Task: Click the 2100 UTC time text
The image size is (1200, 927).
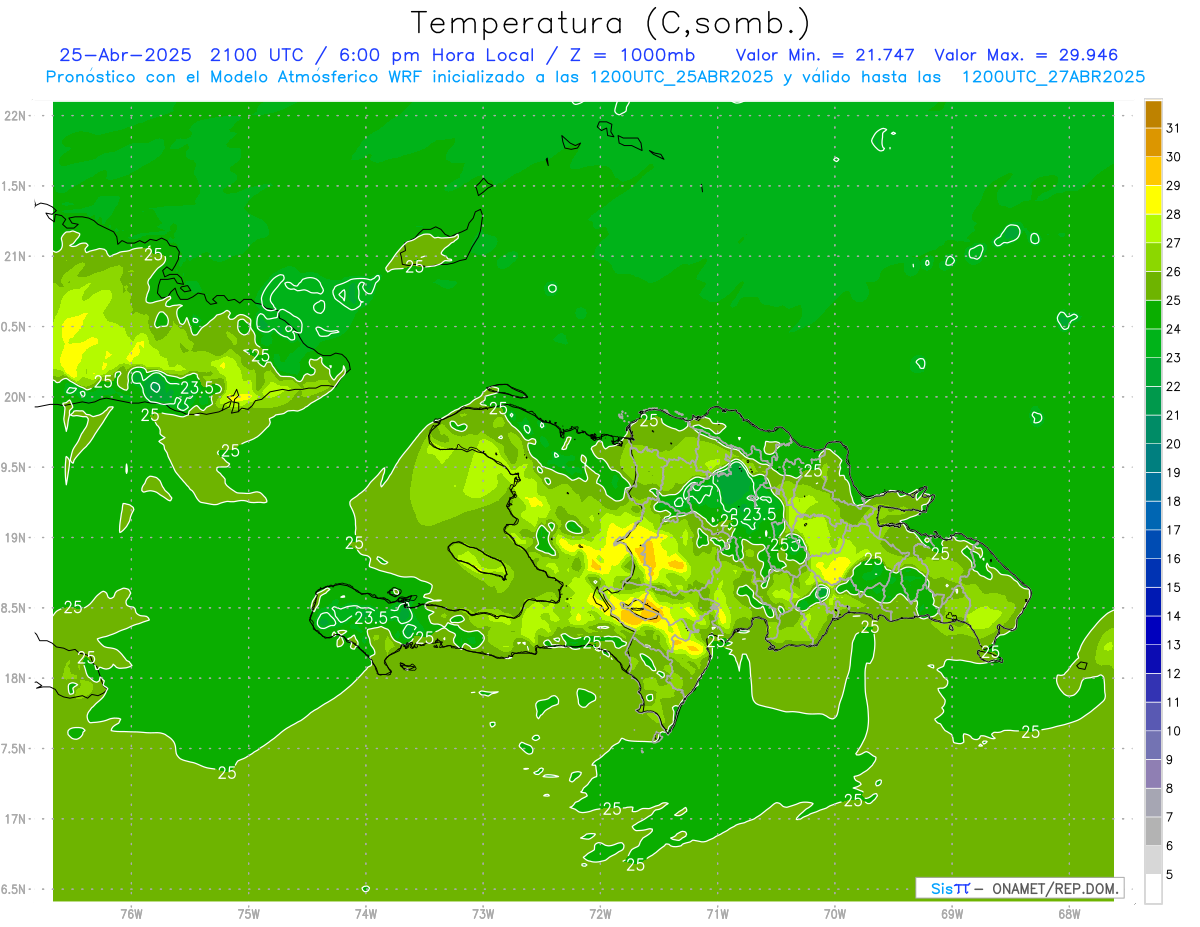Action: point(259,55)
